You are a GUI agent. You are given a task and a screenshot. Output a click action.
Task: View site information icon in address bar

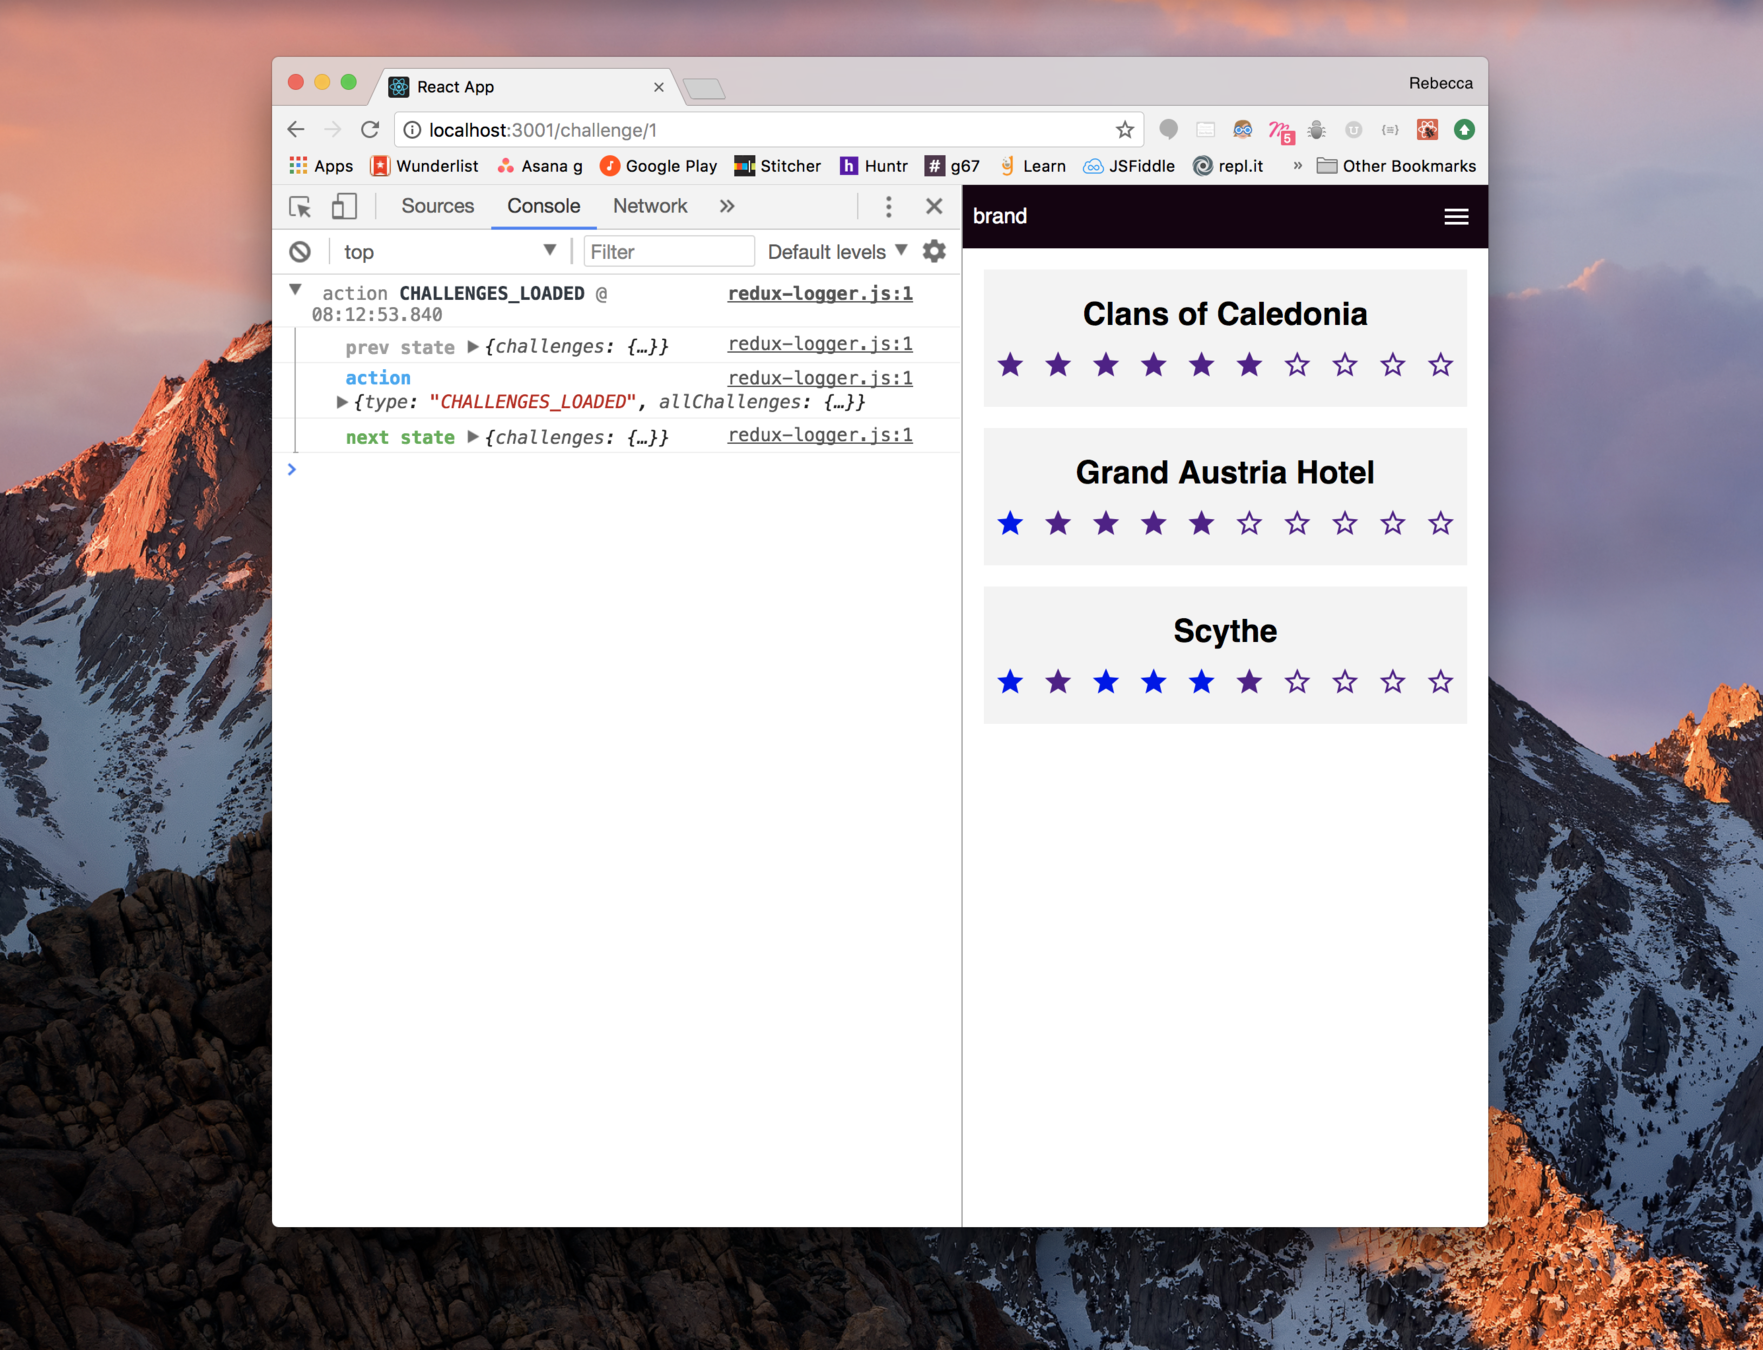click(412, 130)
